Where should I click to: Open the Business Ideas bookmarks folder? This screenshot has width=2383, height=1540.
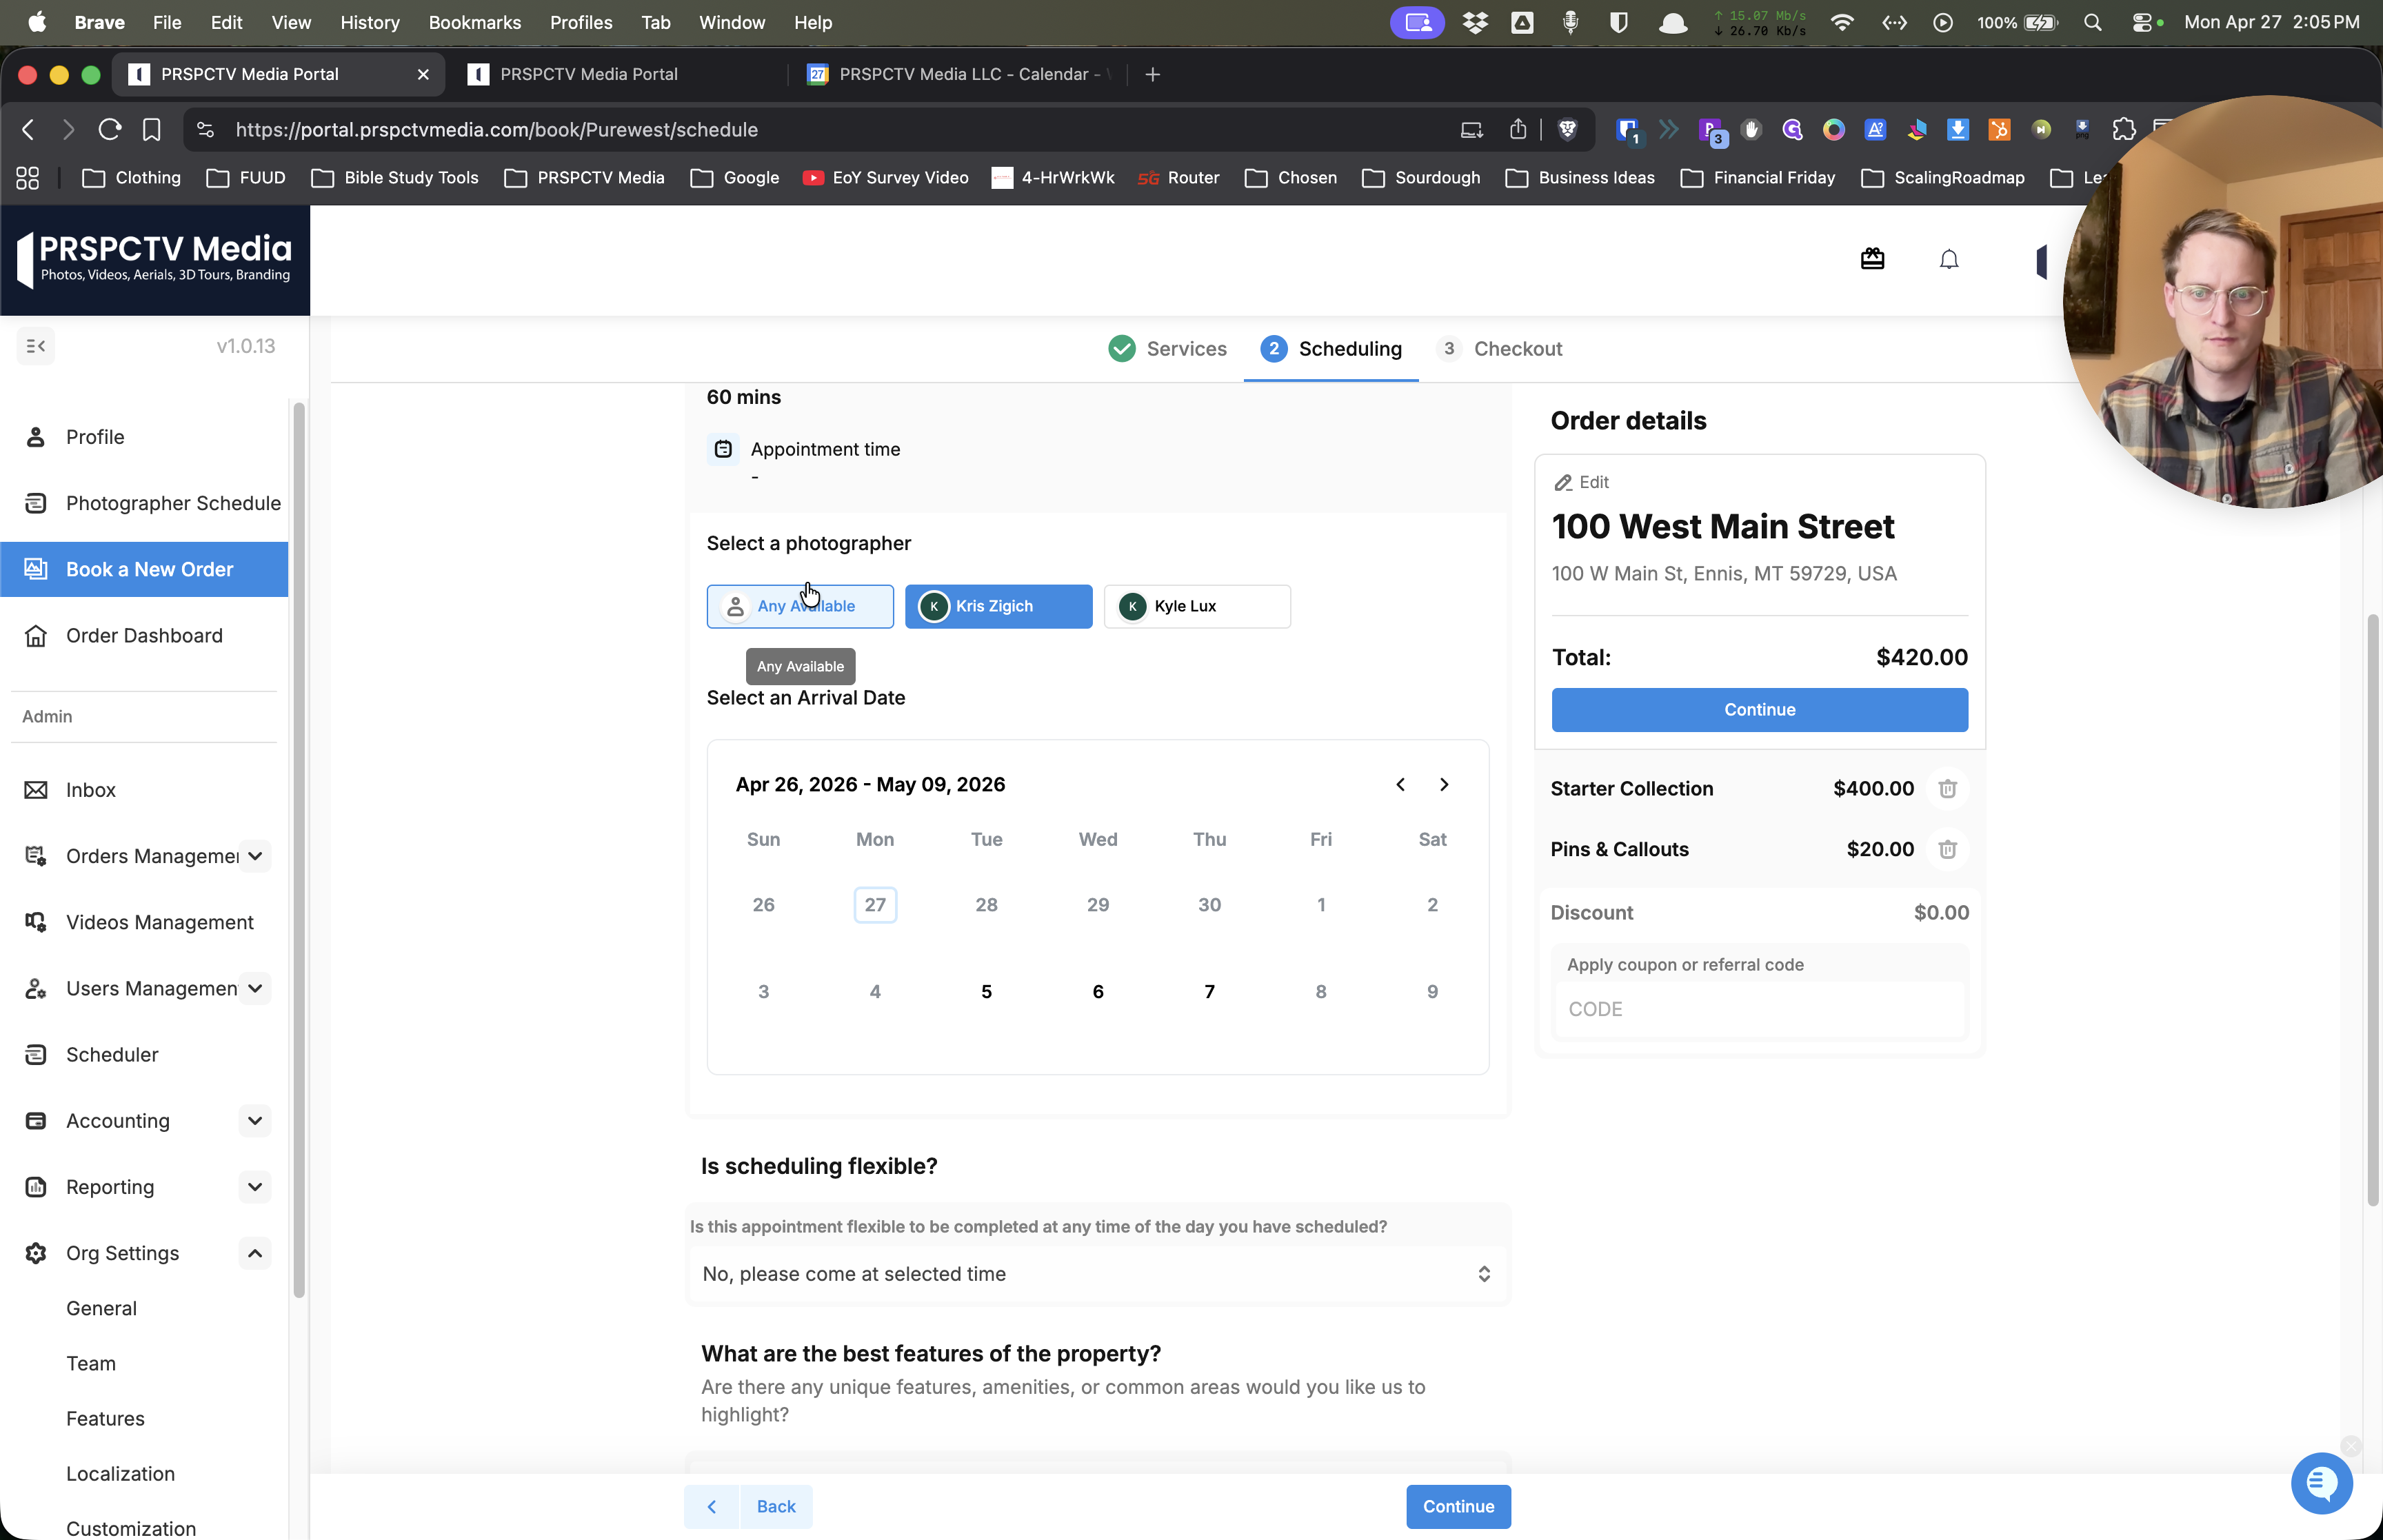[x=1580, y=178]
